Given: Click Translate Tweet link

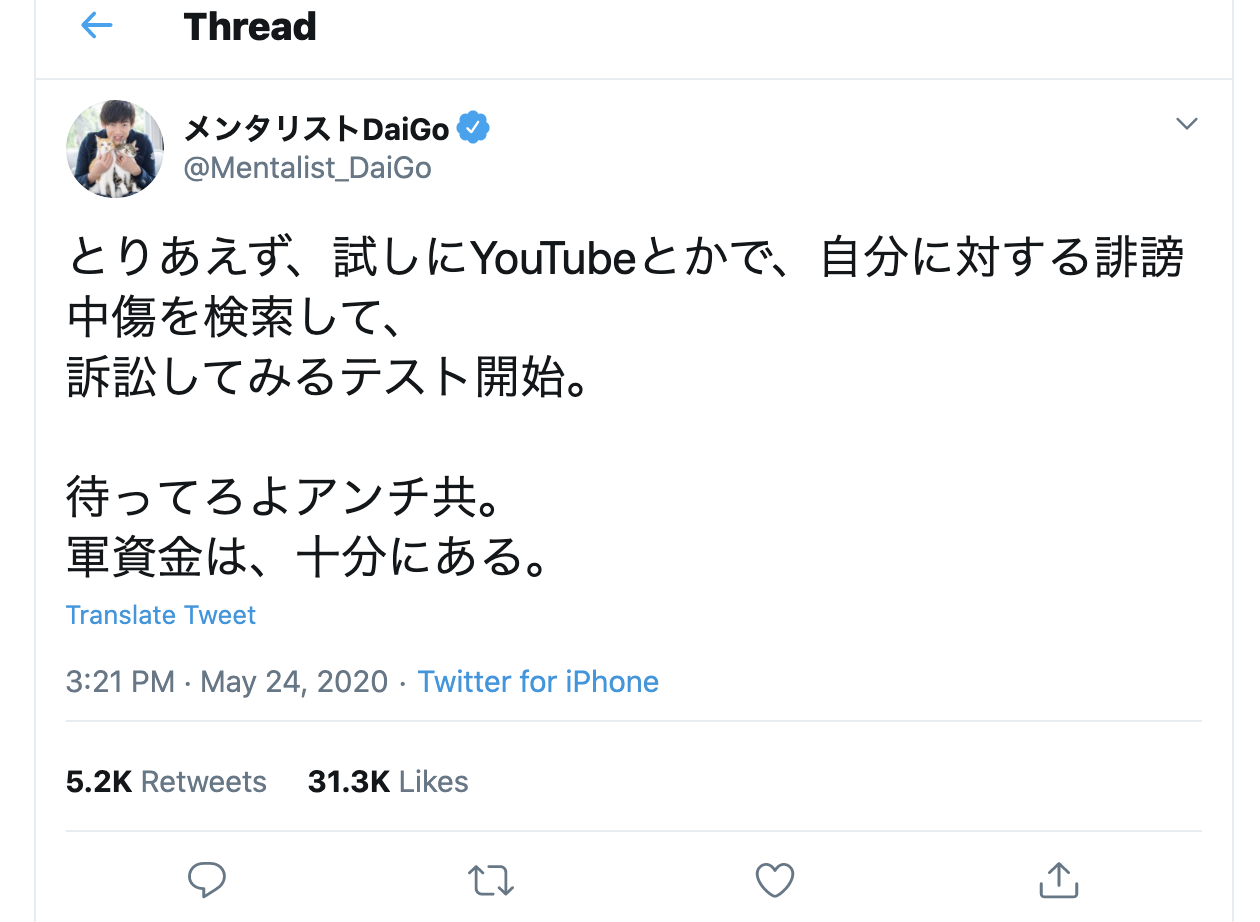Looking at the screenshot, I should (161, 614).
